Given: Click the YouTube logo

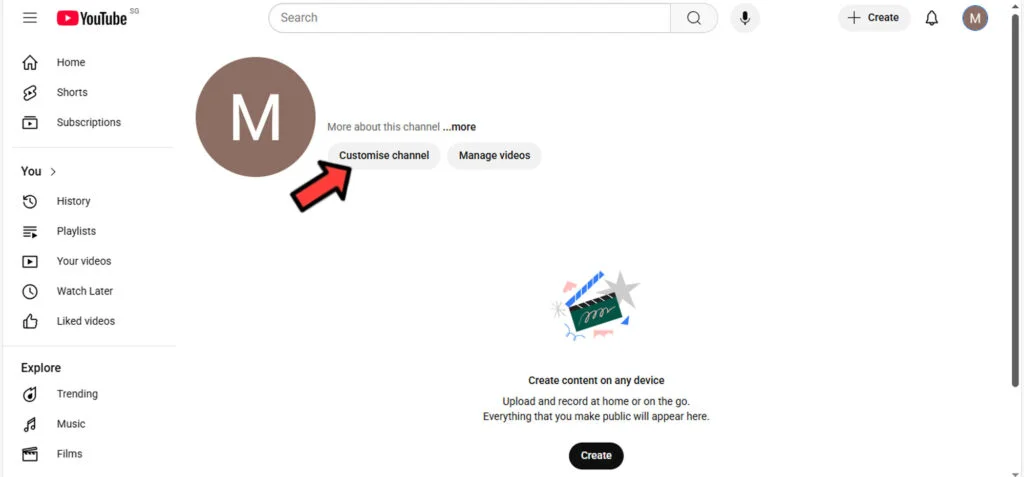Looking at the screenshot, I should click(92, 18).
